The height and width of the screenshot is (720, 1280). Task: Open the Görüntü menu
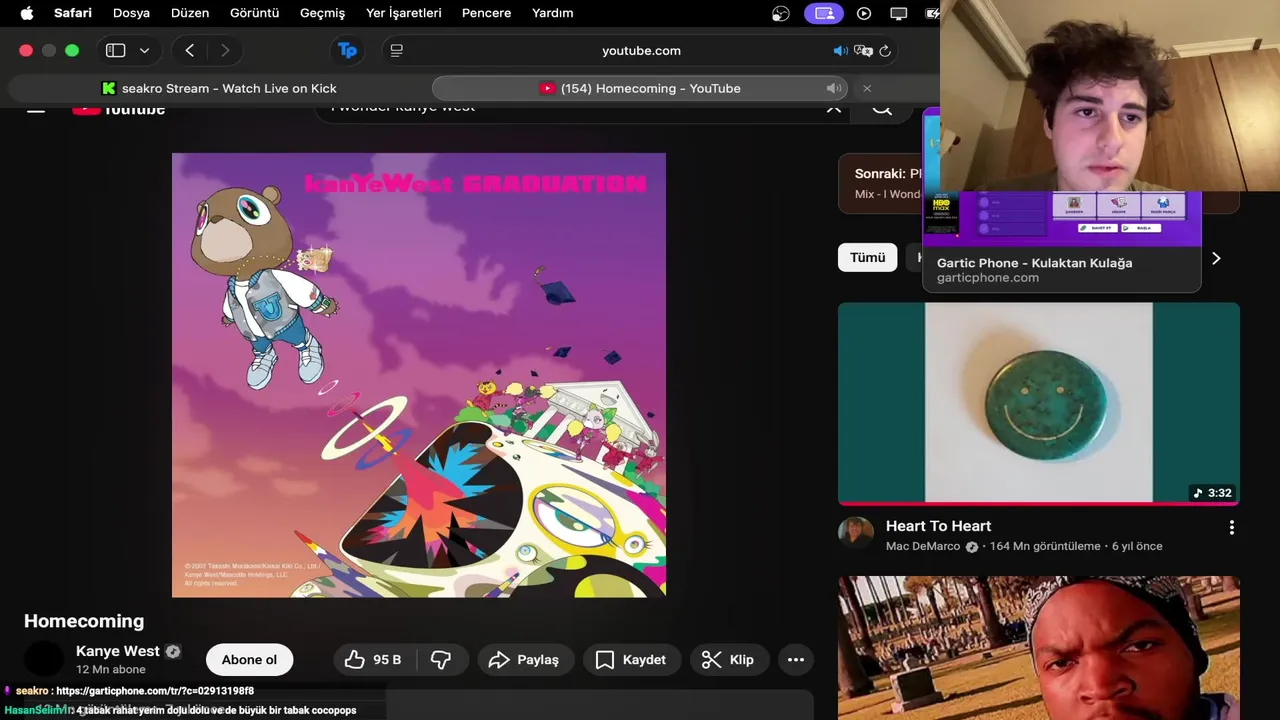(x=255, y=13)
